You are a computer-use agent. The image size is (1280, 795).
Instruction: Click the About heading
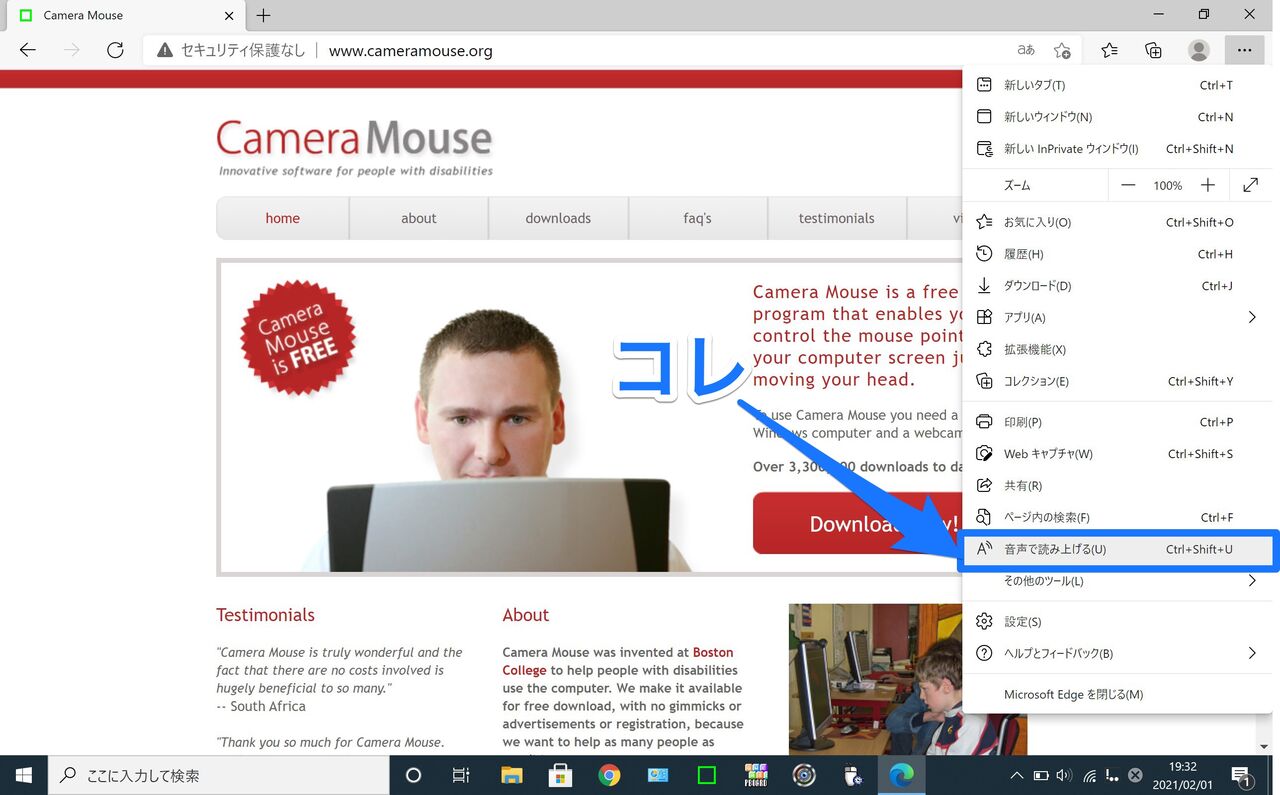point(526,615)
